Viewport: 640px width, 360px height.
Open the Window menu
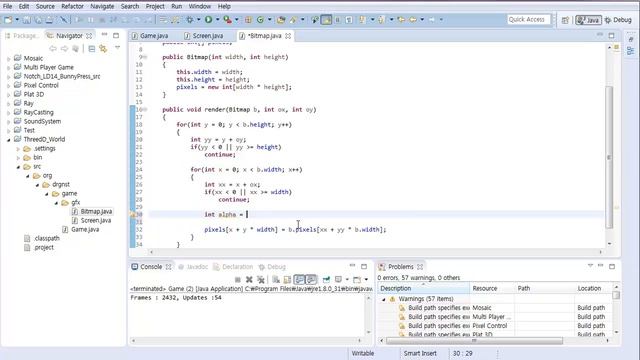point(200,7)
